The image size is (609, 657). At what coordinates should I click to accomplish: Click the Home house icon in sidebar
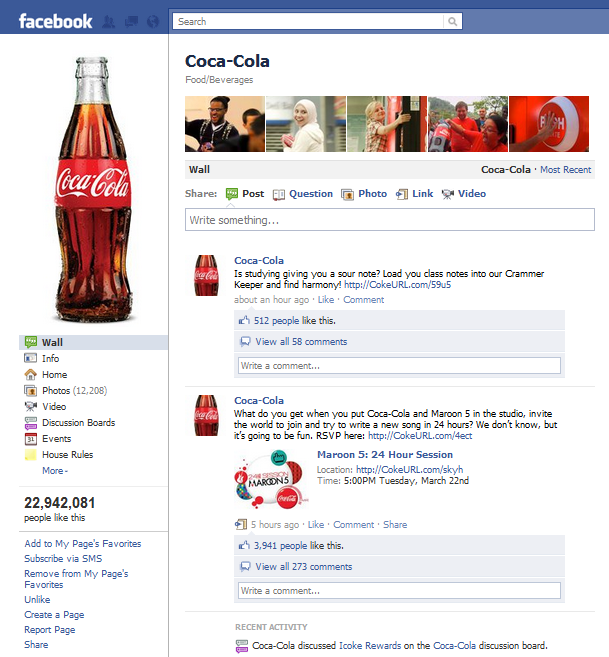(x=31, y=374)
